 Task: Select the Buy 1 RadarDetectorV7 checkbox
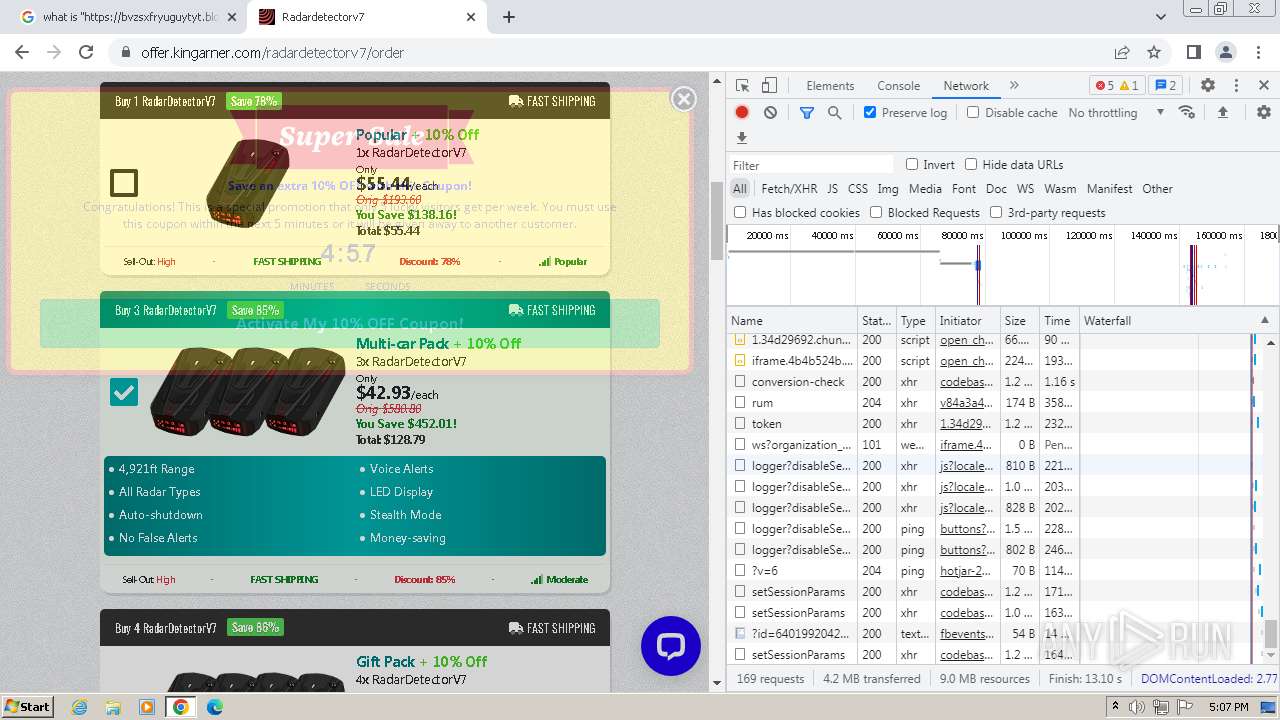click(124, 183)
